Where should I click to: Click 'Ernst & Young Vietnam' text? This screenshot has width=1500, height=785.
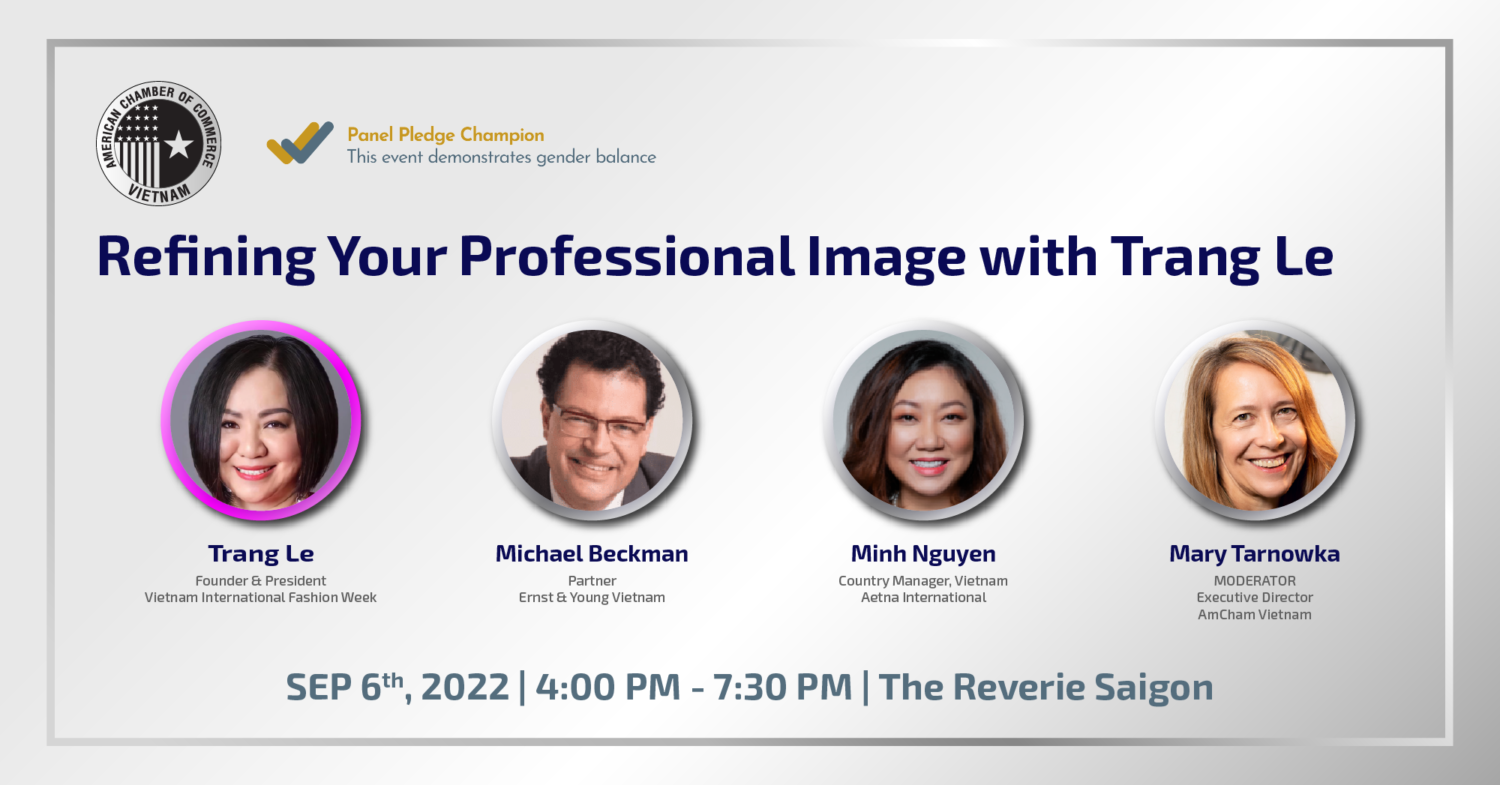(x=592, y=598)
